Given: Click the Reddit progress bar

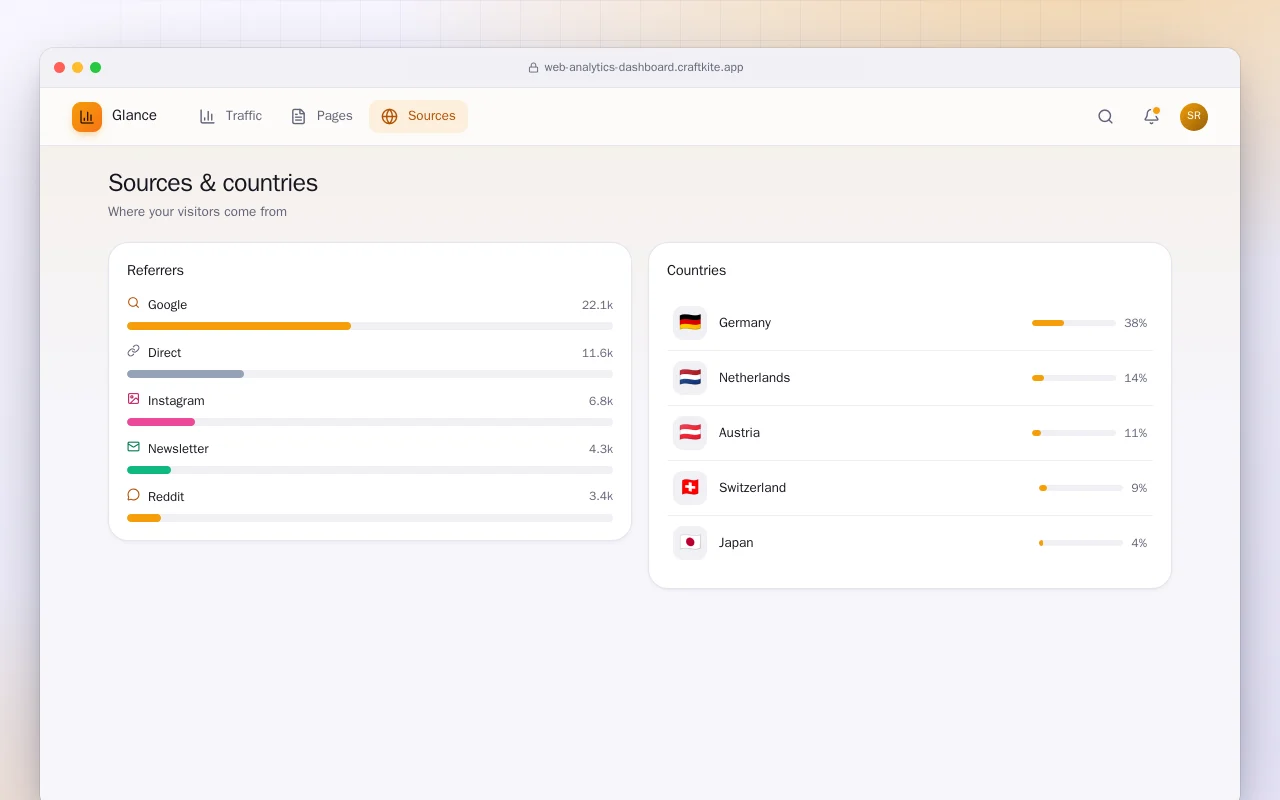Looking at the screenshot, I should (370, 518).
